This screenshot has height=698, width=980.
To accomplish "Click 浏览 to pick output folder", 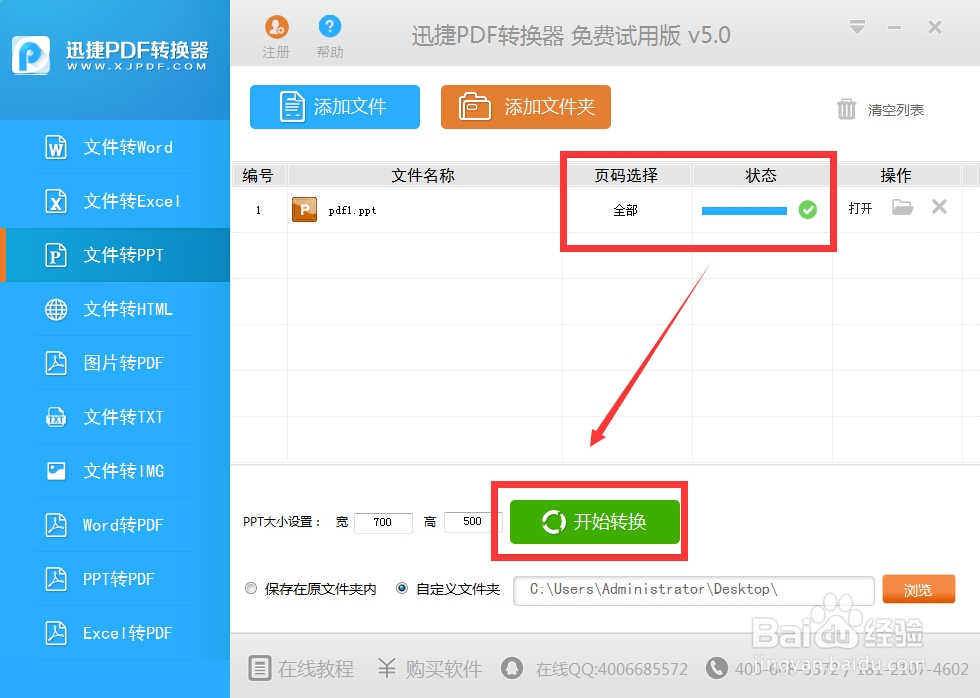I will click(918, 589).
